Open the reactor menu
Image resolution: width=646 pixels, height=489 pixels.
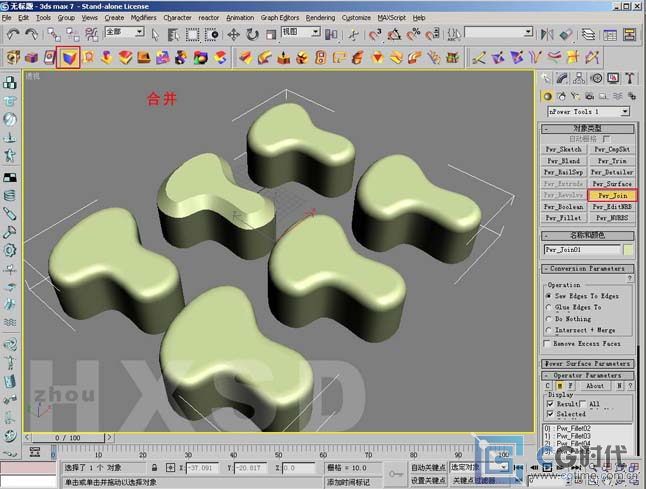point(209,18)
